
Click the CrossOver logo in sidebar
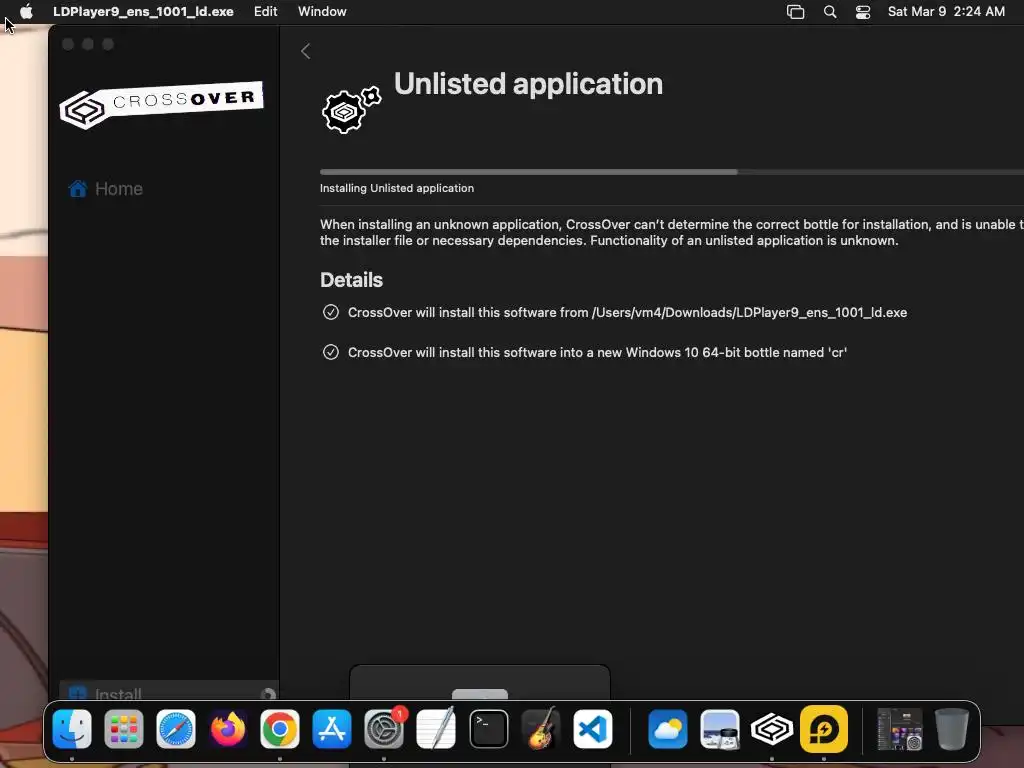coord(161,104)
